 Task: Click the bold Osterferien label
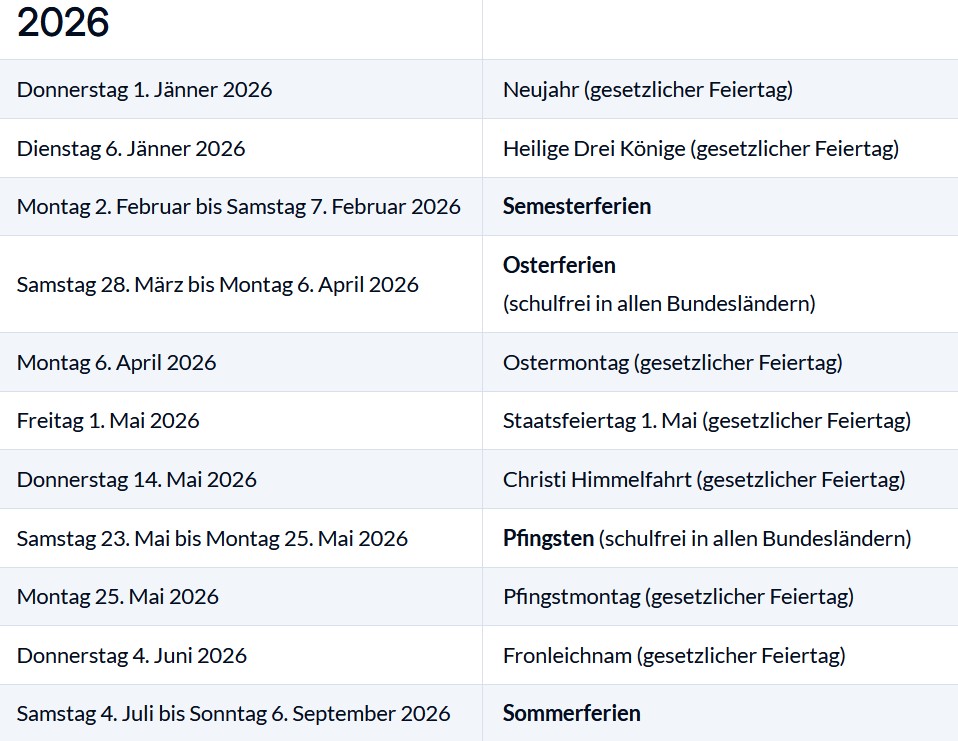click(x=559, y=266)
